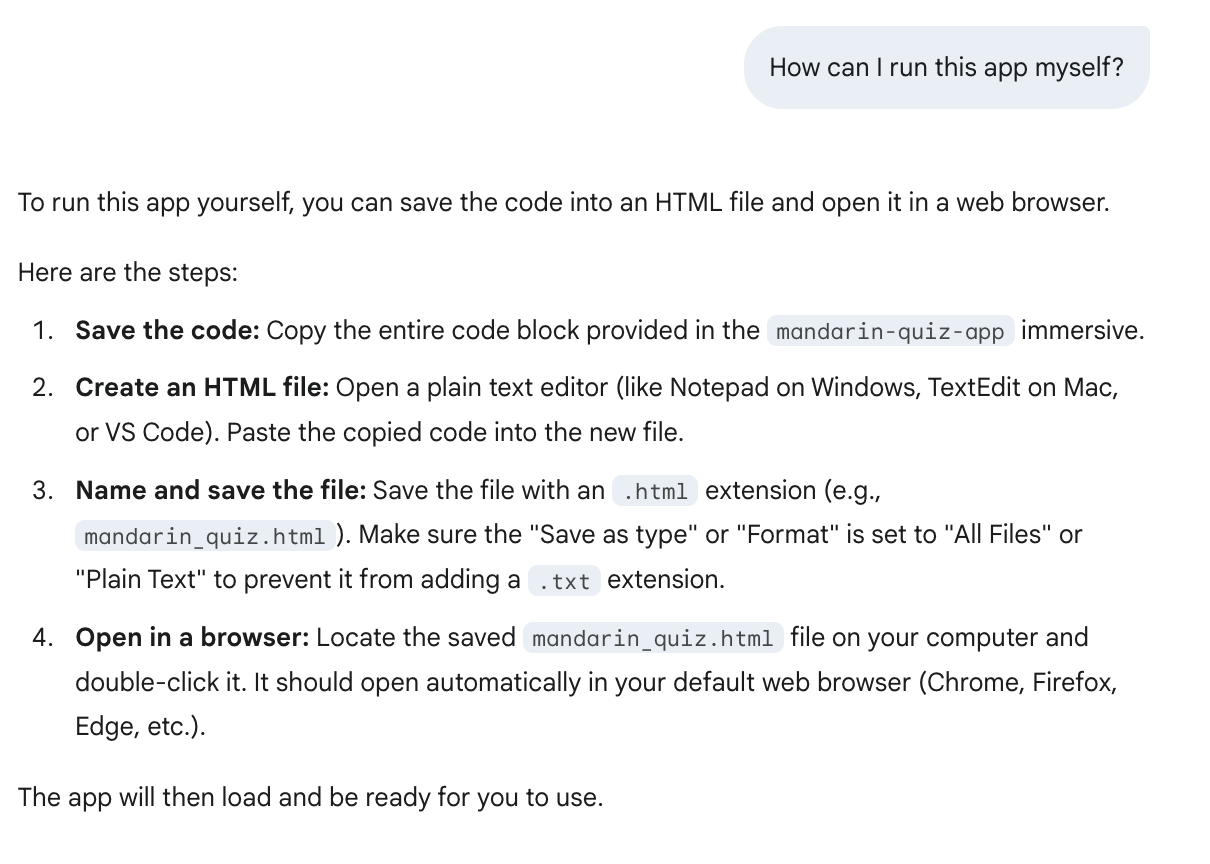Click the bold "Save the code:" heading

(167, 331)
